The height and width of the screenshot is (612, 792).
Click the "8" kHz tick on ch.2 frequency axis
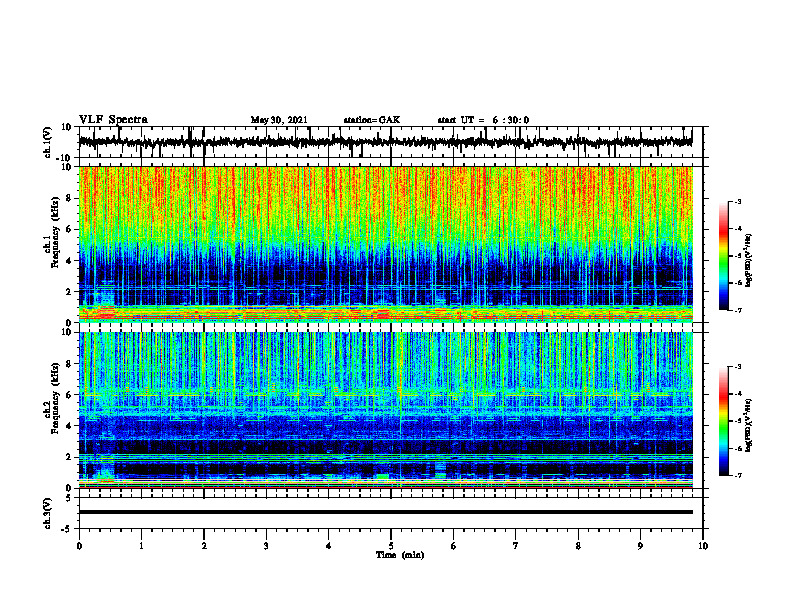(69, 364)
